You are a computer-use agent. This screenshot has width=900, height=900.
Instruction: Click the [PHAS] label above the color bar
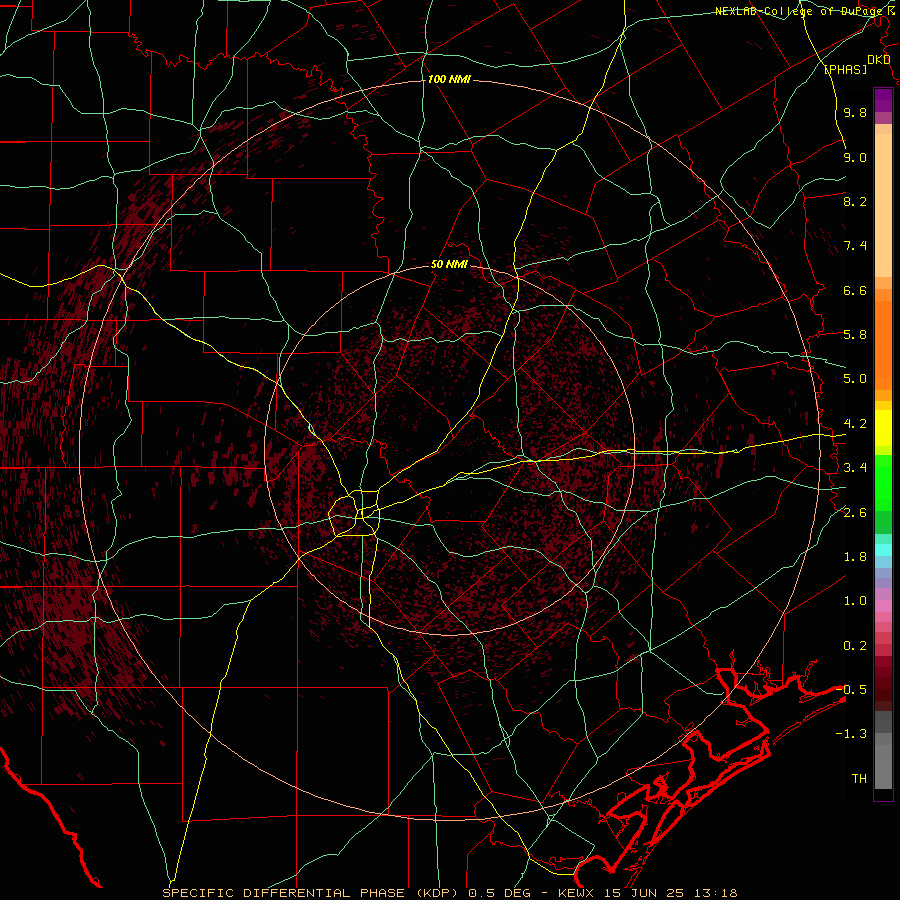(x=845, y=70)
